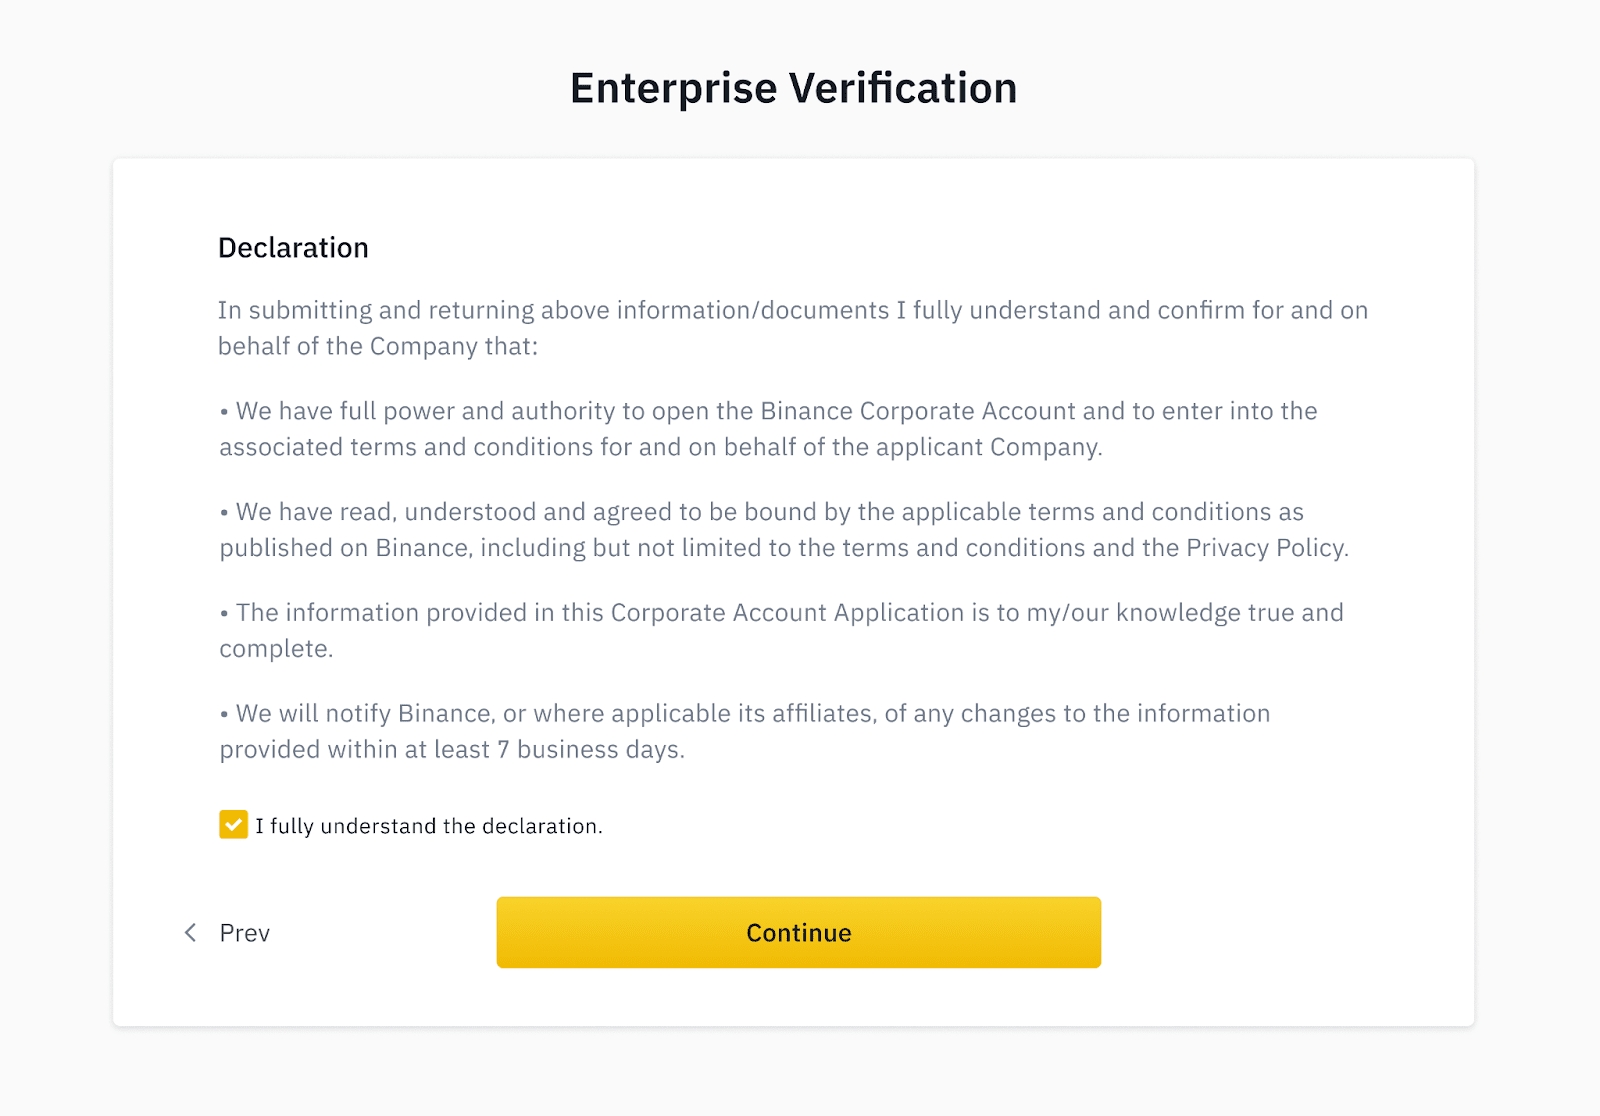Click the left chevron next to Prev
The image size is (1600, 1116).
[x=190, y=933]
